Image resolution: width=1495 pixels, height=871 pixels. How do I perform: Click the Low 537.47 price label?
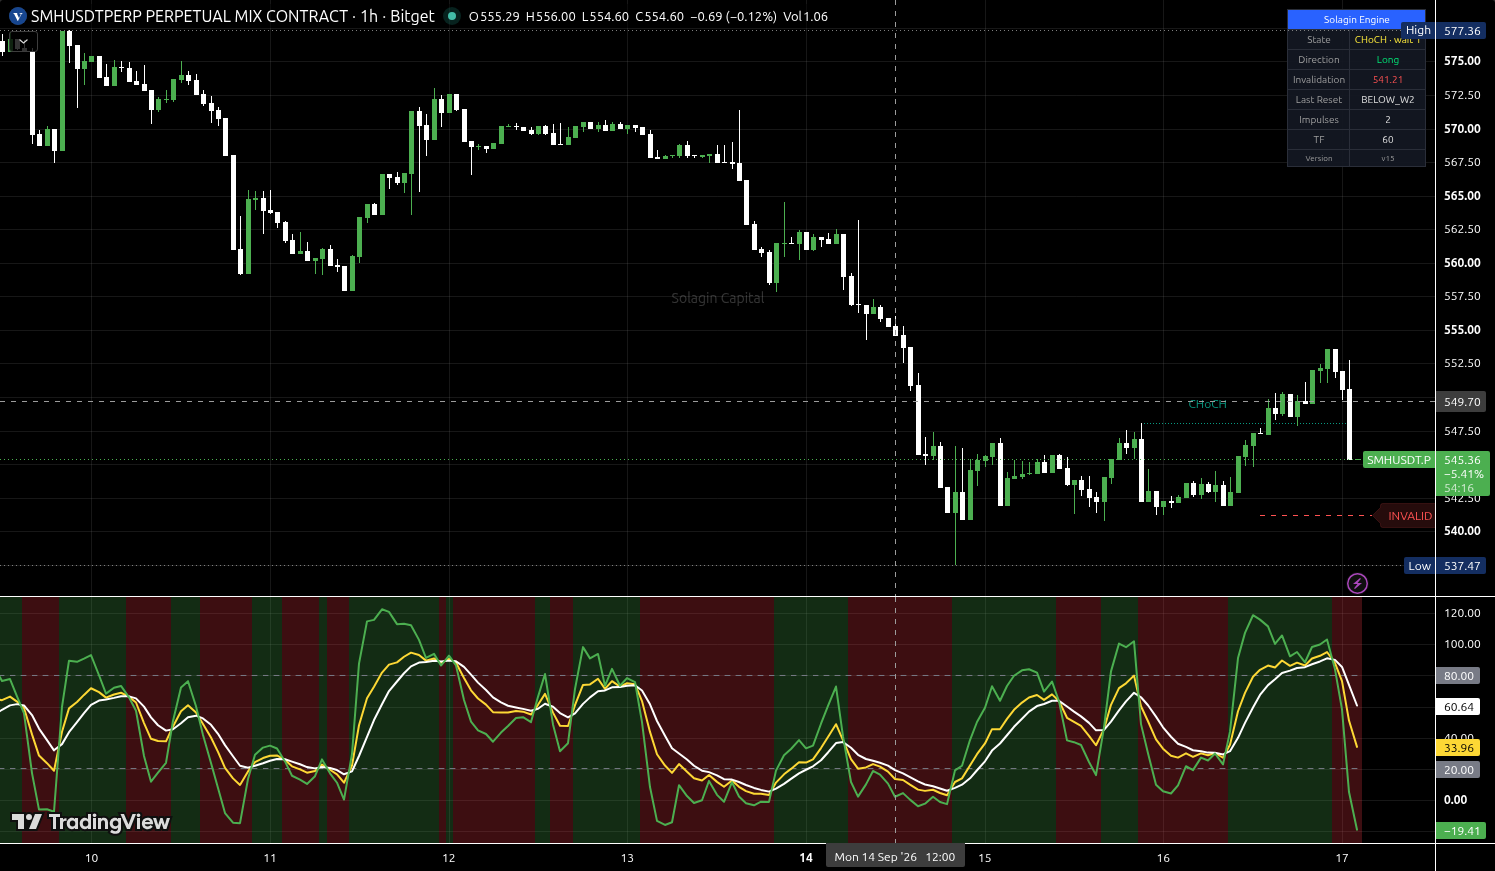point(1445,566)
